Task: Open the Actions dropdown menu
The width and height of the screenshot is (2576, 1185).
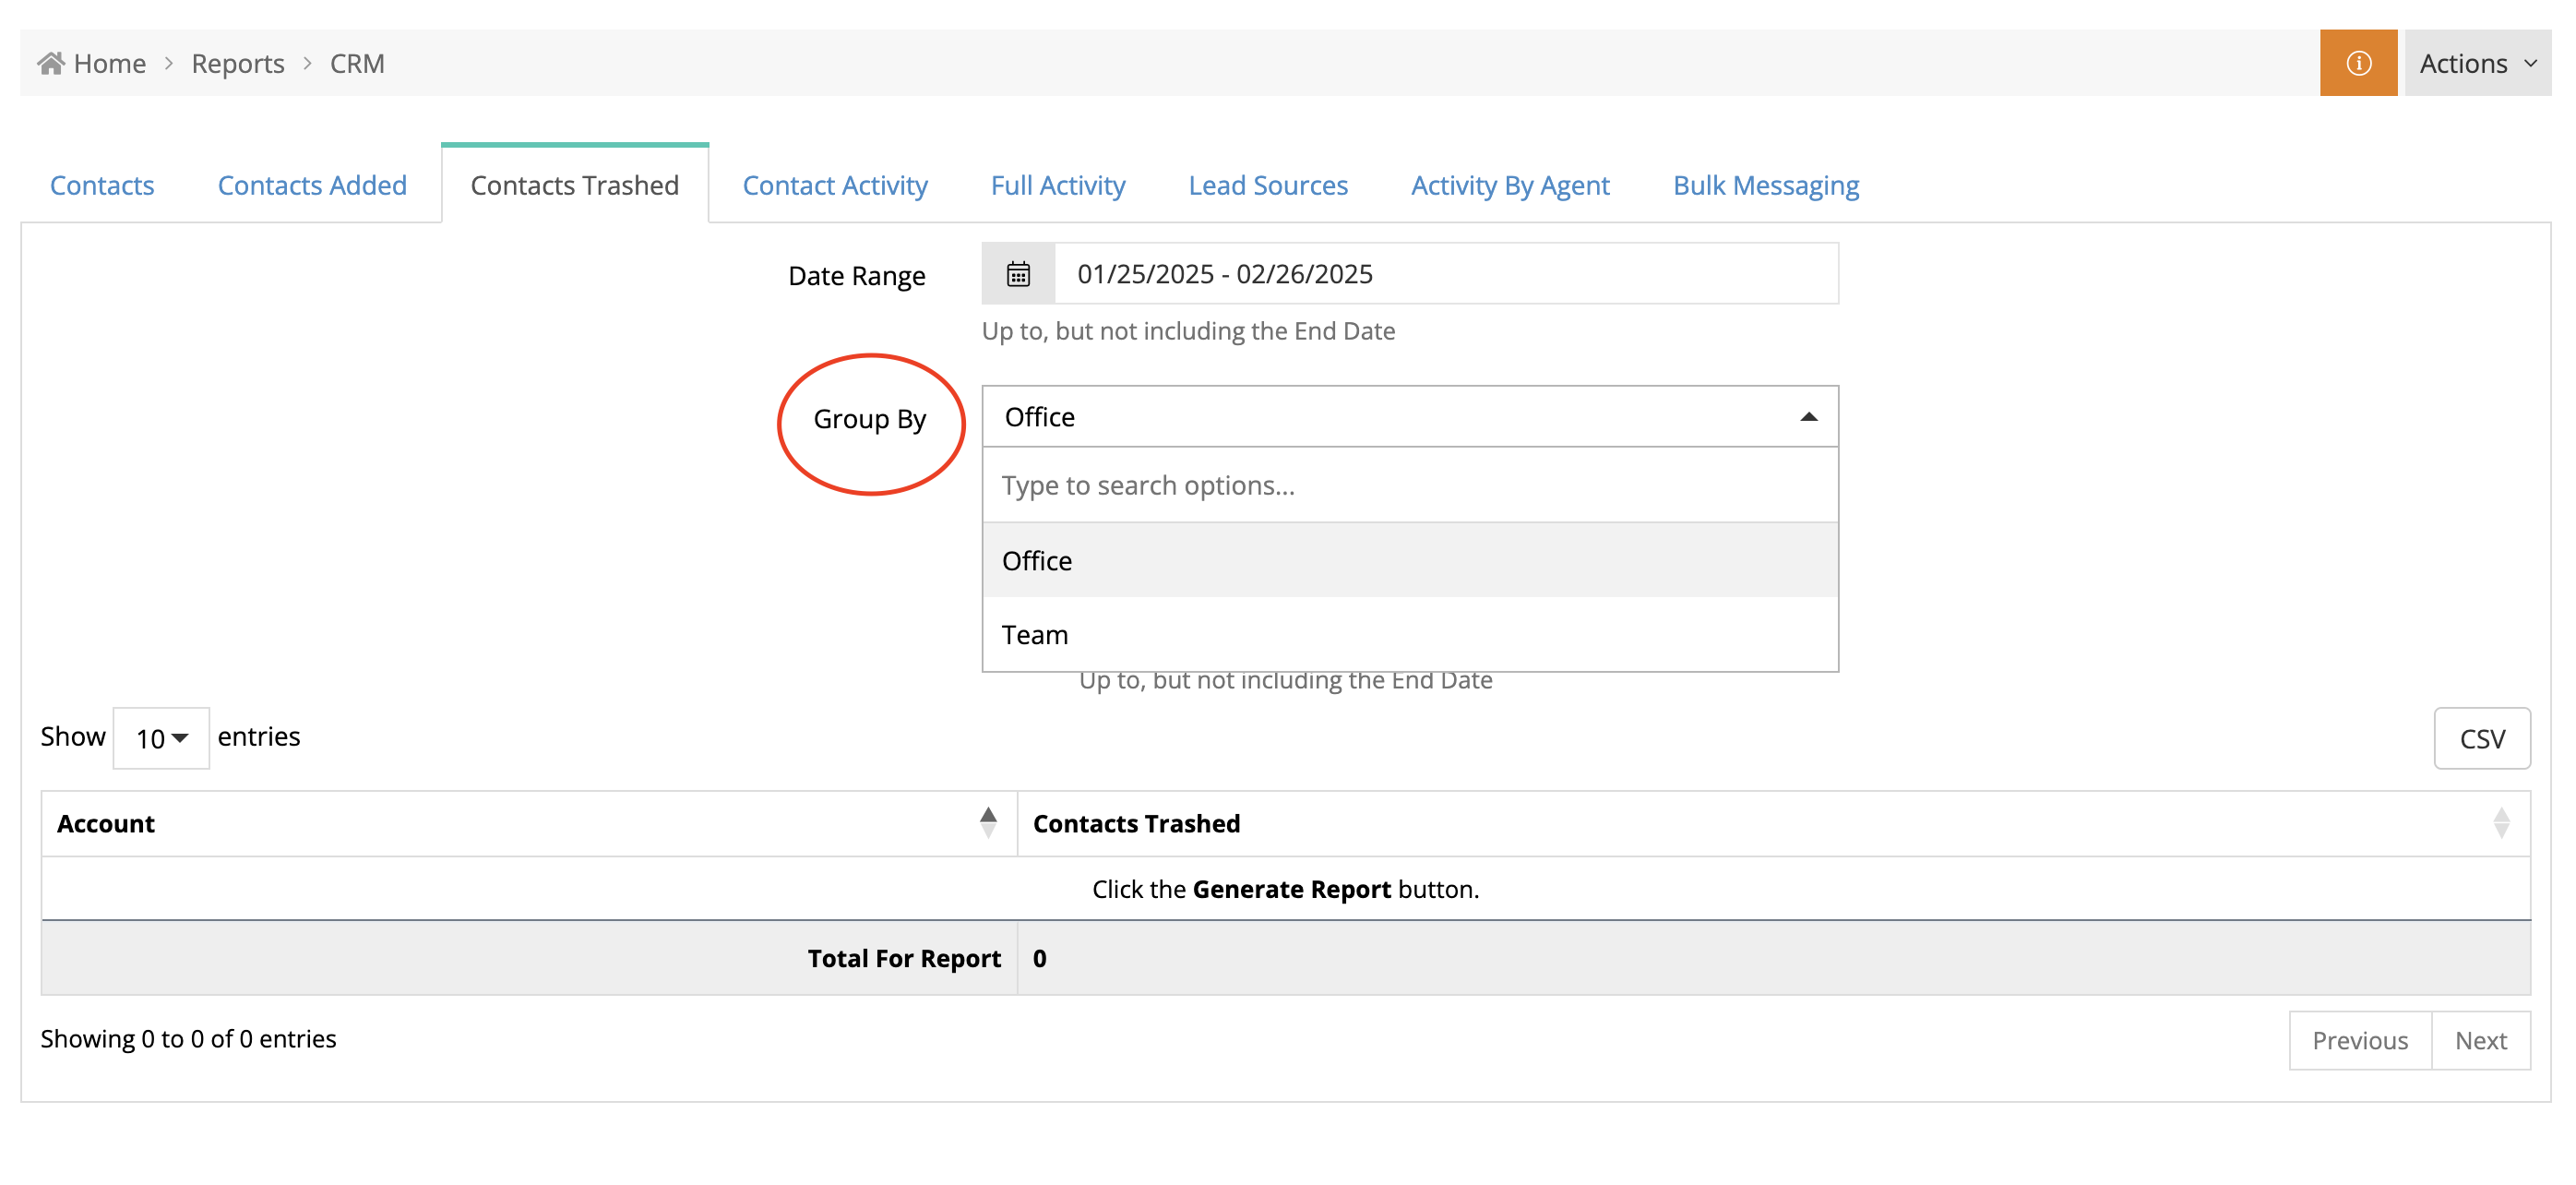Action: pos(2477,63)
